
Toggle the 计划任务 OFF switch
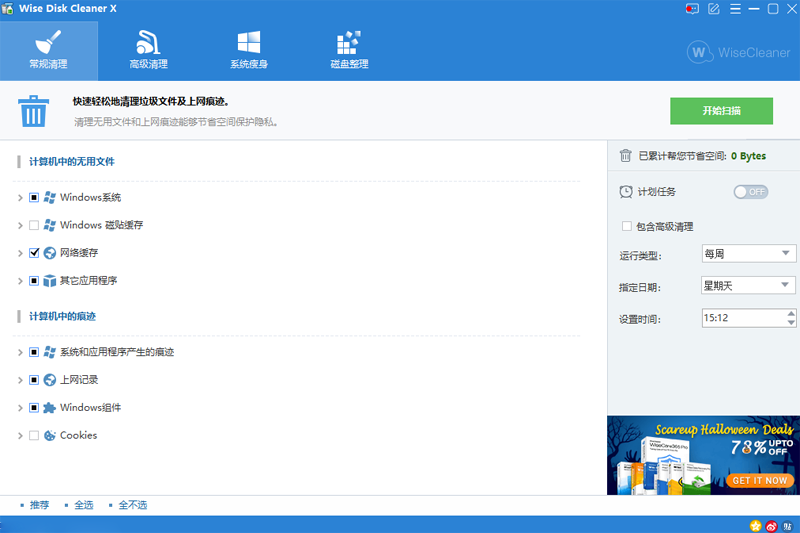[x=751, y=192]
